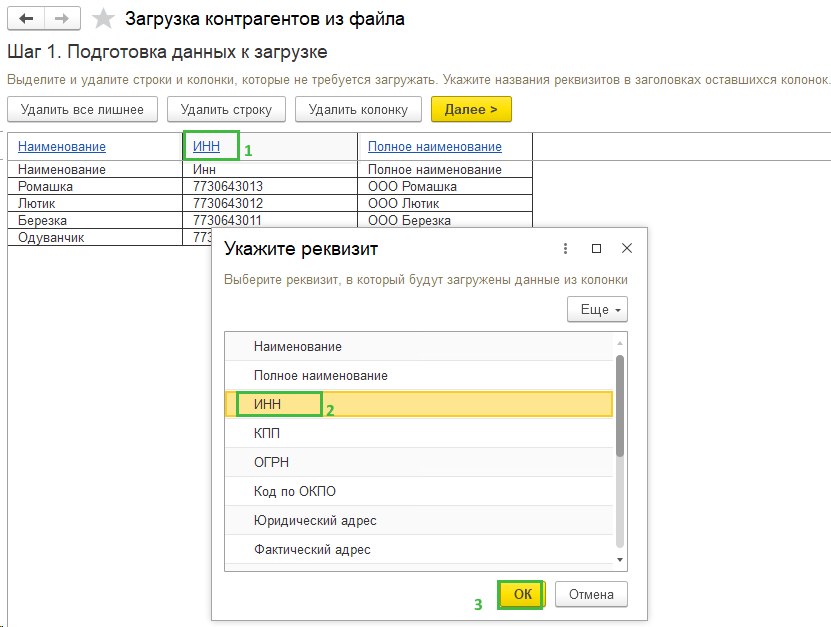The image size is (831, 627).
Task: Open the Полное наименование column header link
Action: point(435,147)
